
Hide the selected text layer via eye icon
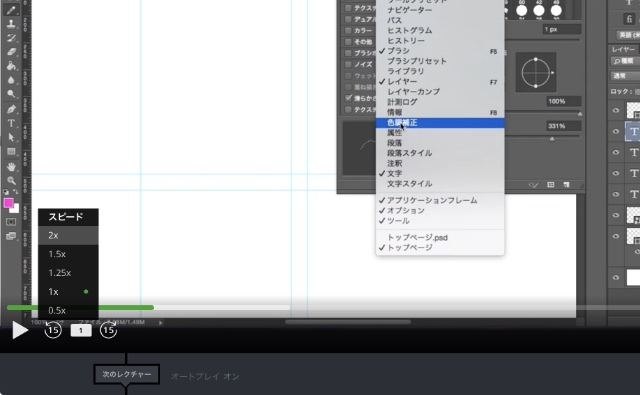point(616,131)
